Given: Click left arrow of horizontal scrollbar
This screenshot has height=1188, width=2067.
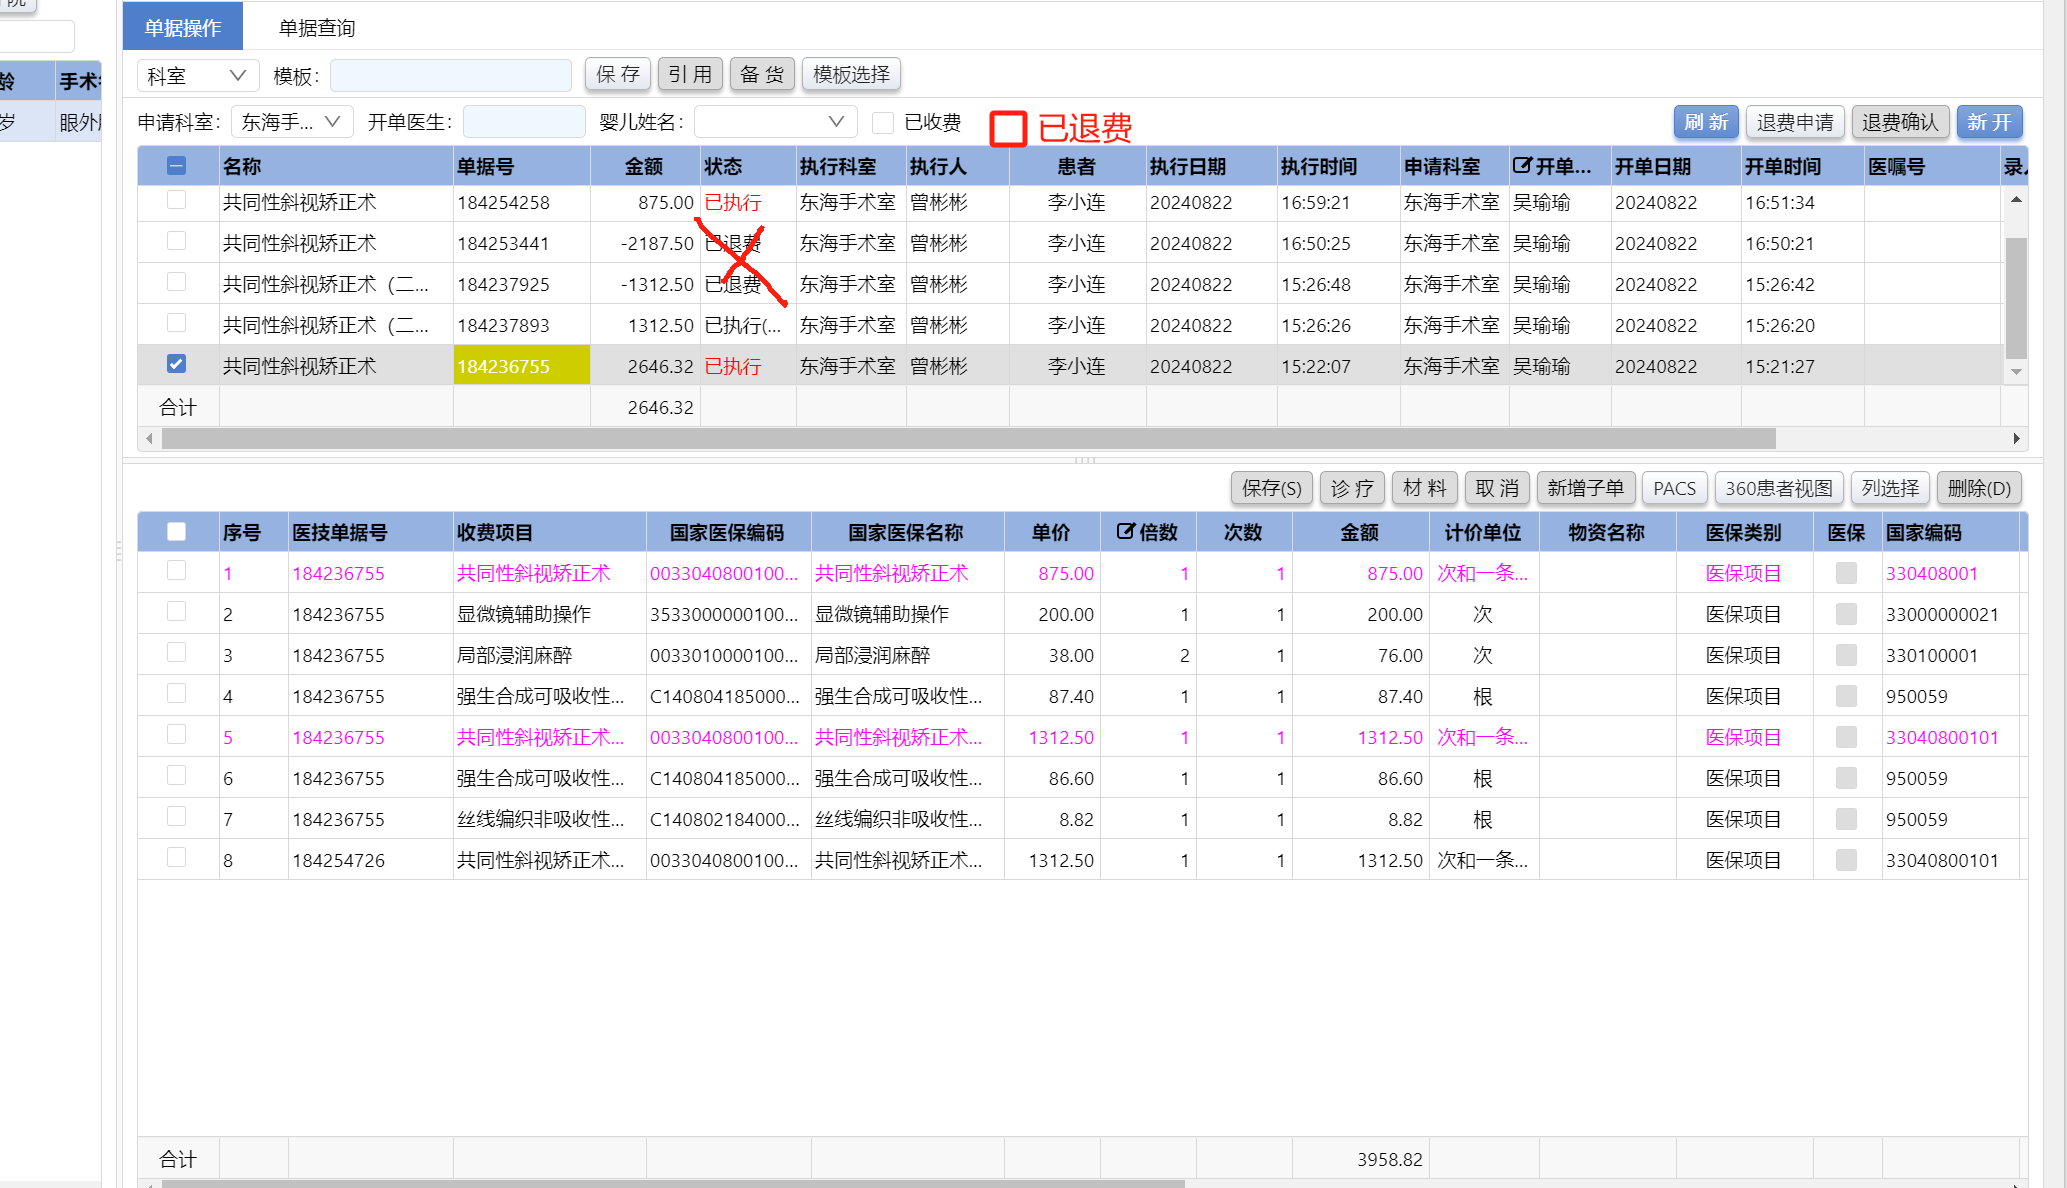Looking at the screenshot, I should click(150, 439).
